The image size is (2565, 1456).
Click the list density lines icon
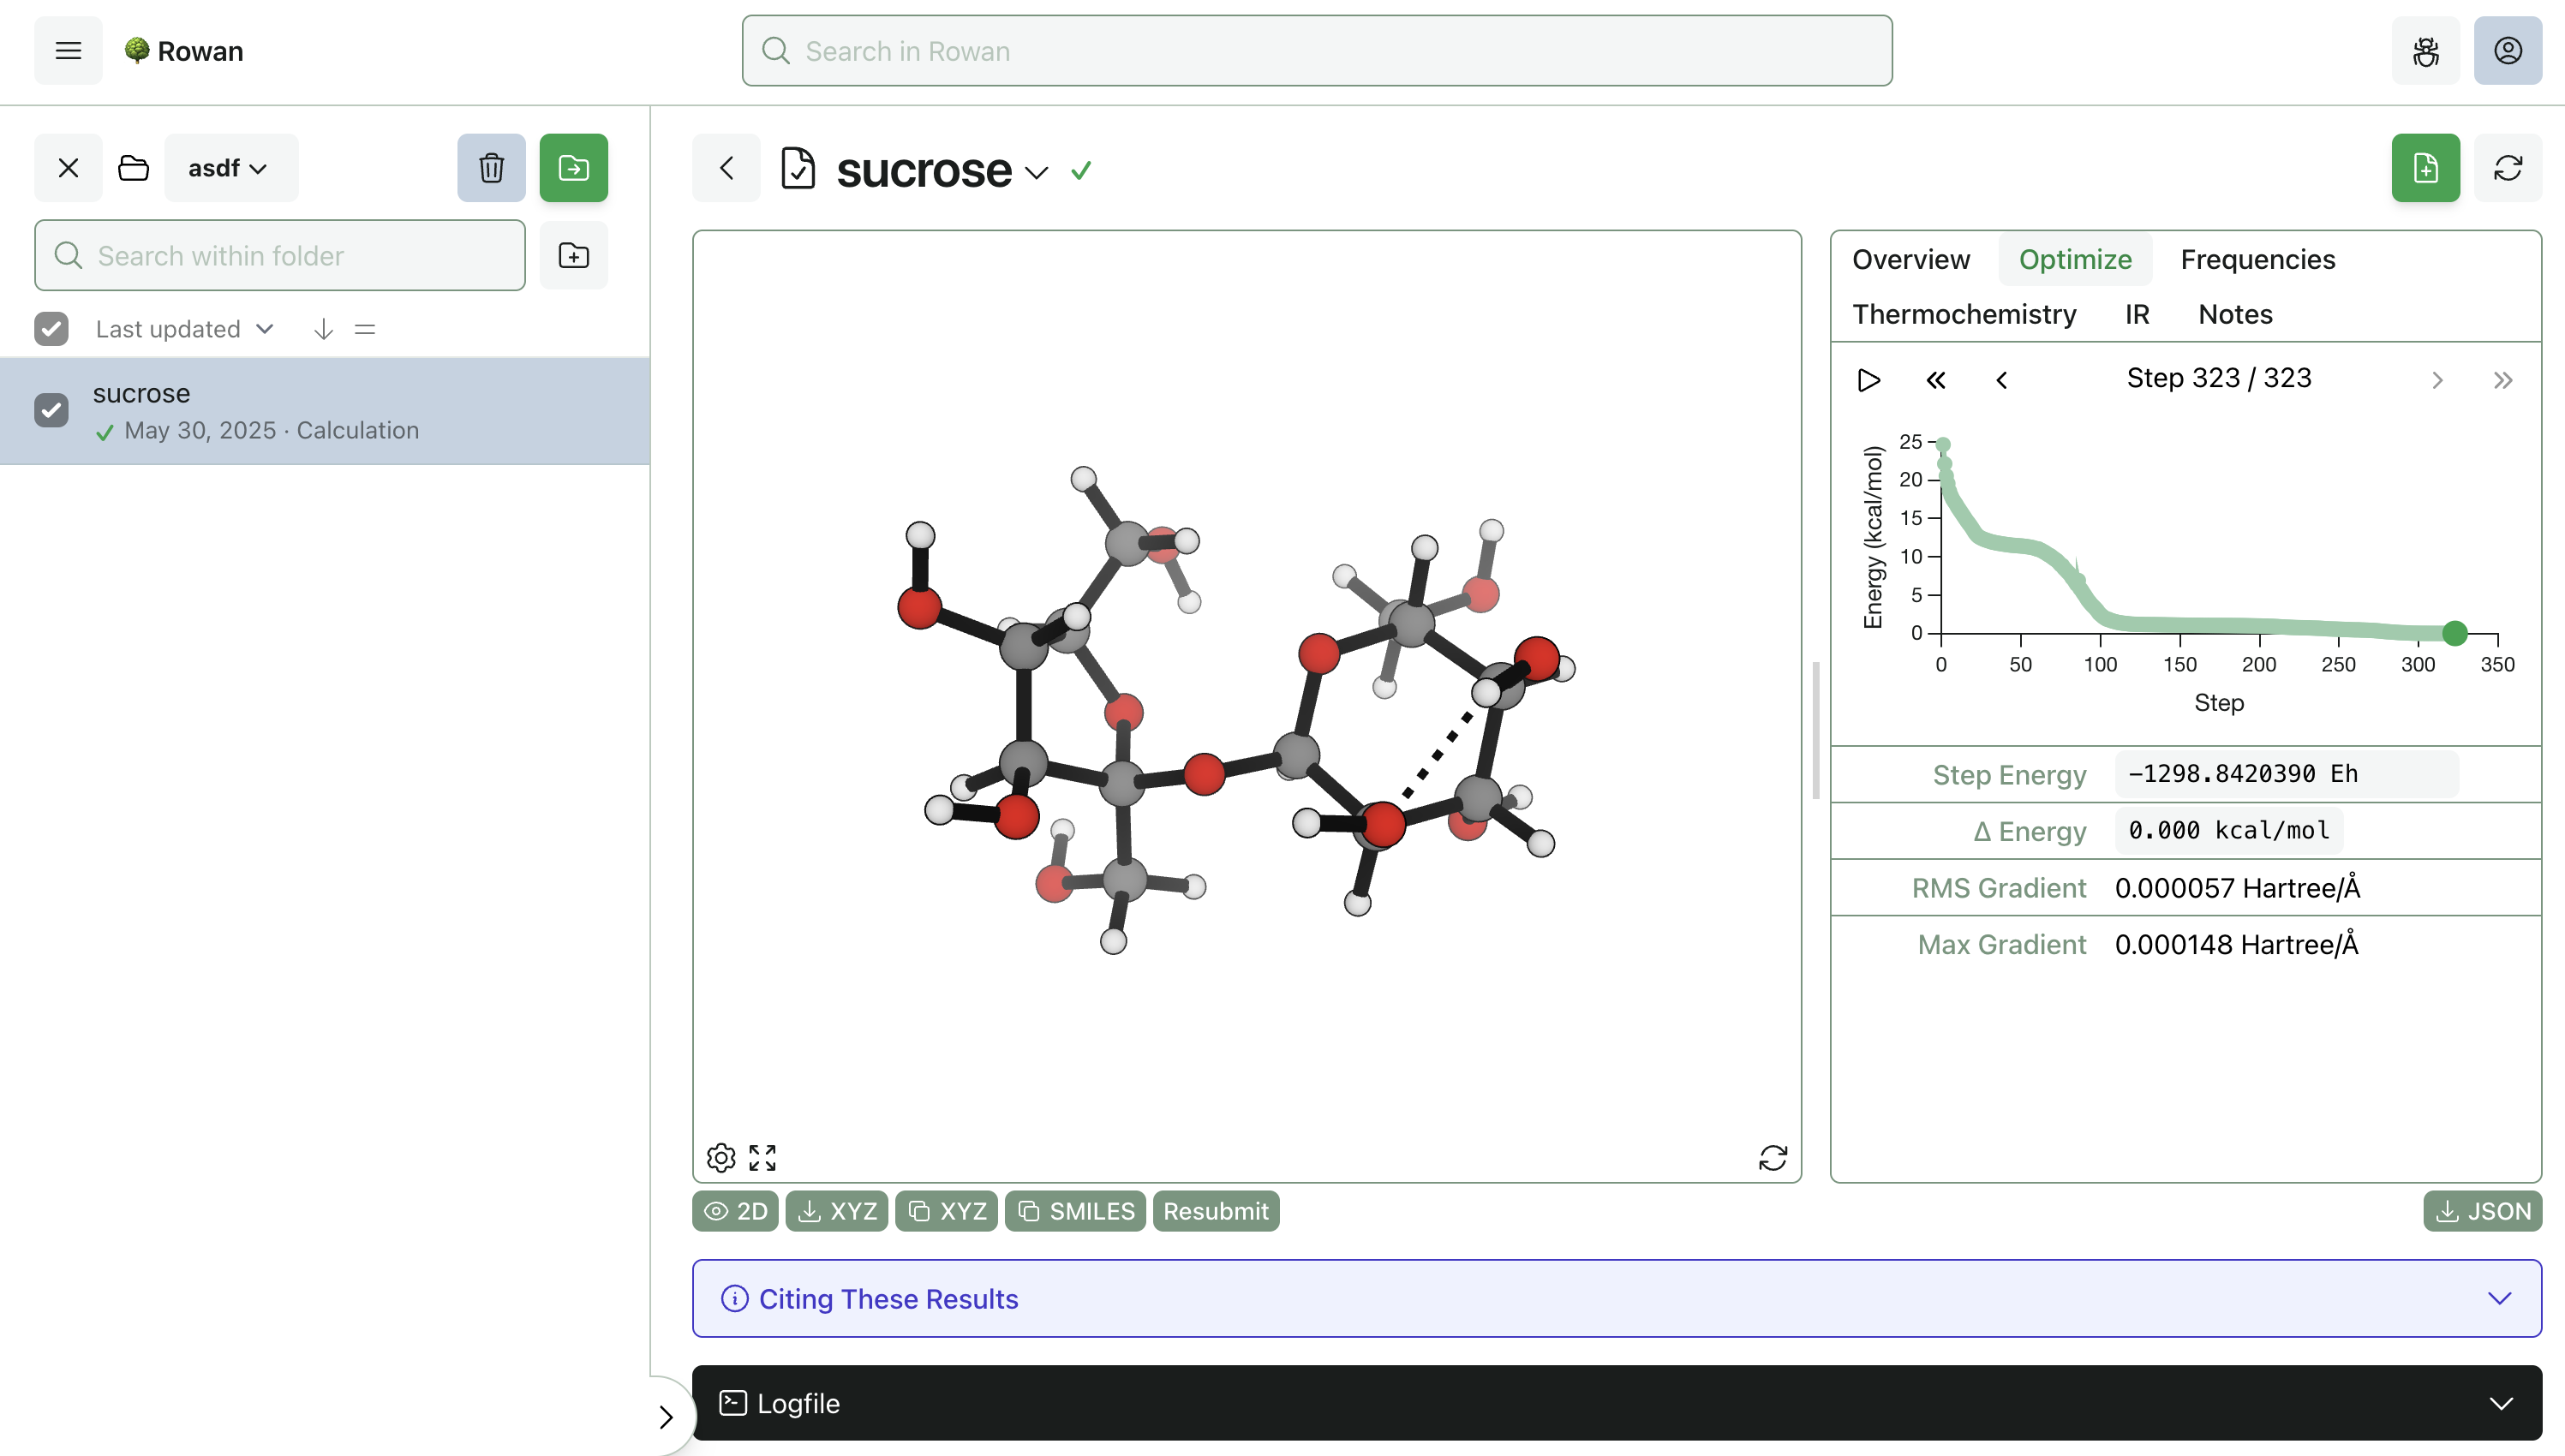pyautogui.click(x=365, y=329)
